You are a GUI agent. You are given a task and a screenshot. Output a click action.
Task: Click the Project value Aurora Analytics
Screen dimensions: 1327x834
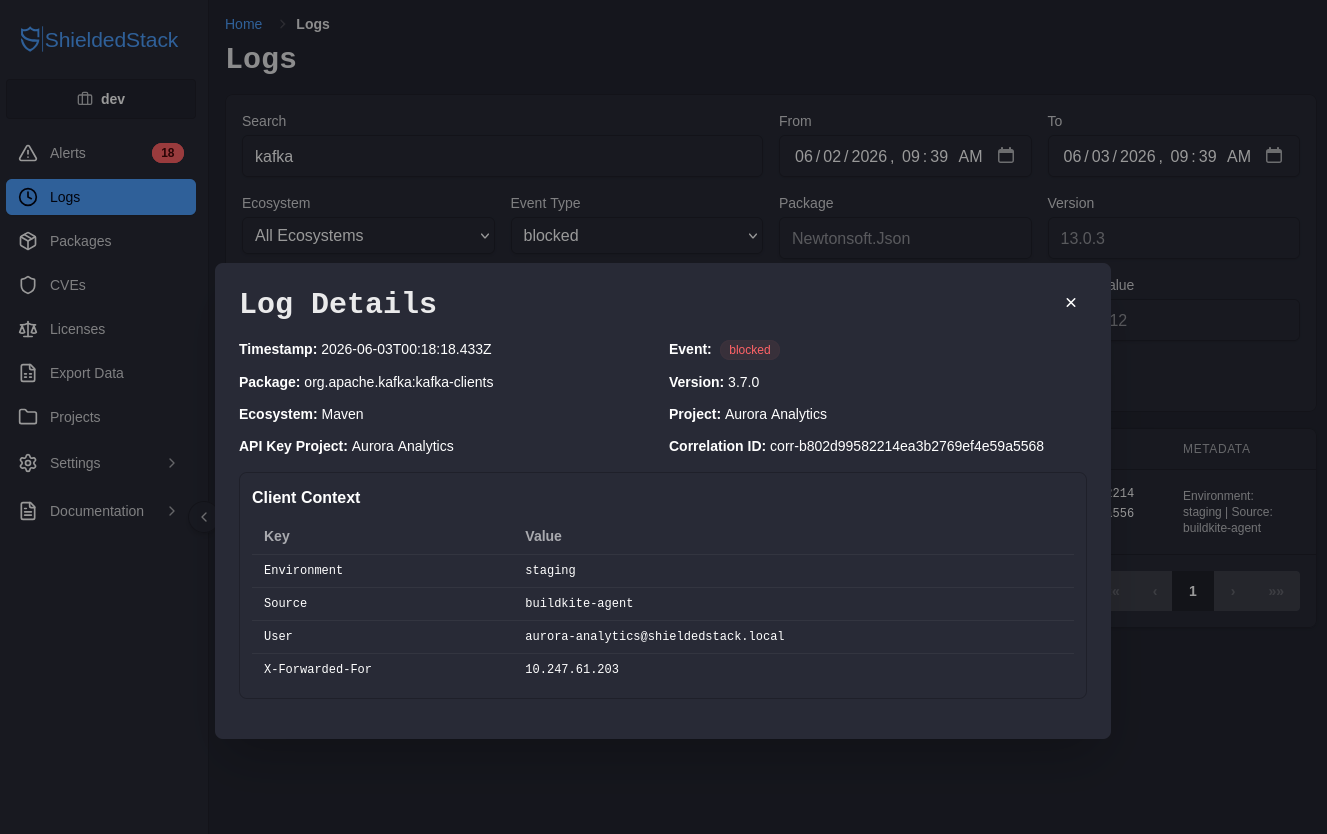(x=776, y=414)
